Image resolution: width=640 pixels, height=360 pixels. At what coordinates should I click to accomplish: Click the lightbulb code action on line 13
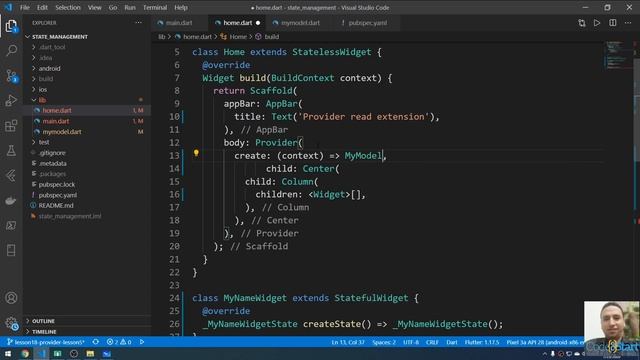pyautogui.click(x=196, y=153)
